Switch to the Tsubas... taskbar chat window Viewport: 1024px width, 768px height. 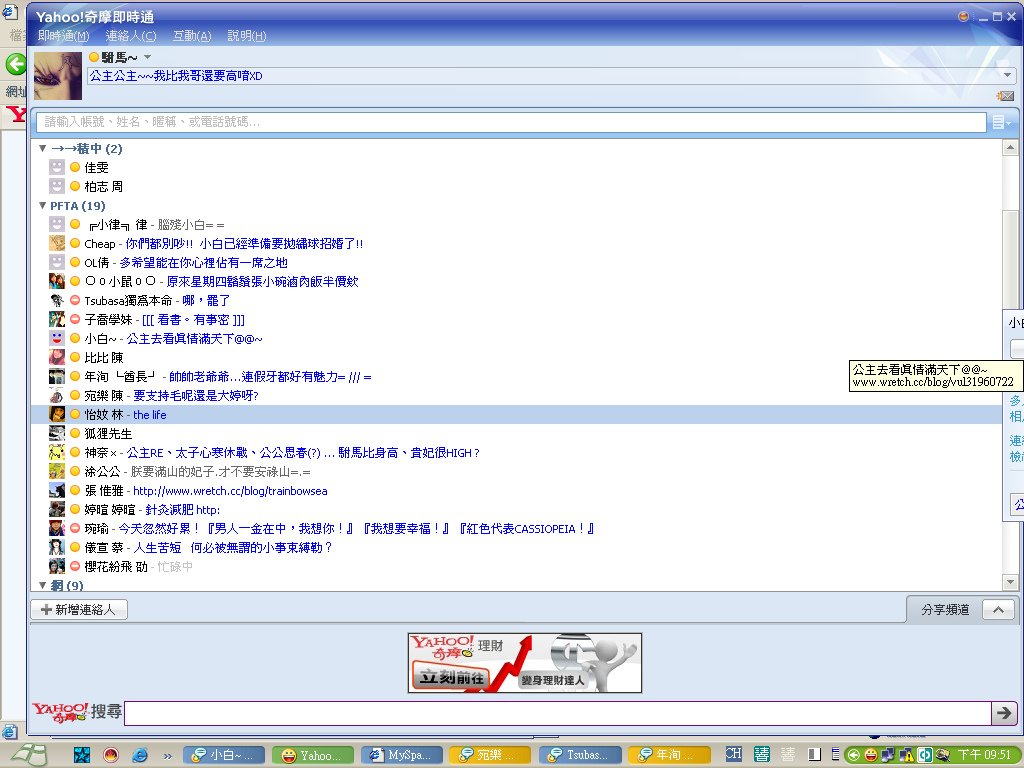click(x=579, y=755)
